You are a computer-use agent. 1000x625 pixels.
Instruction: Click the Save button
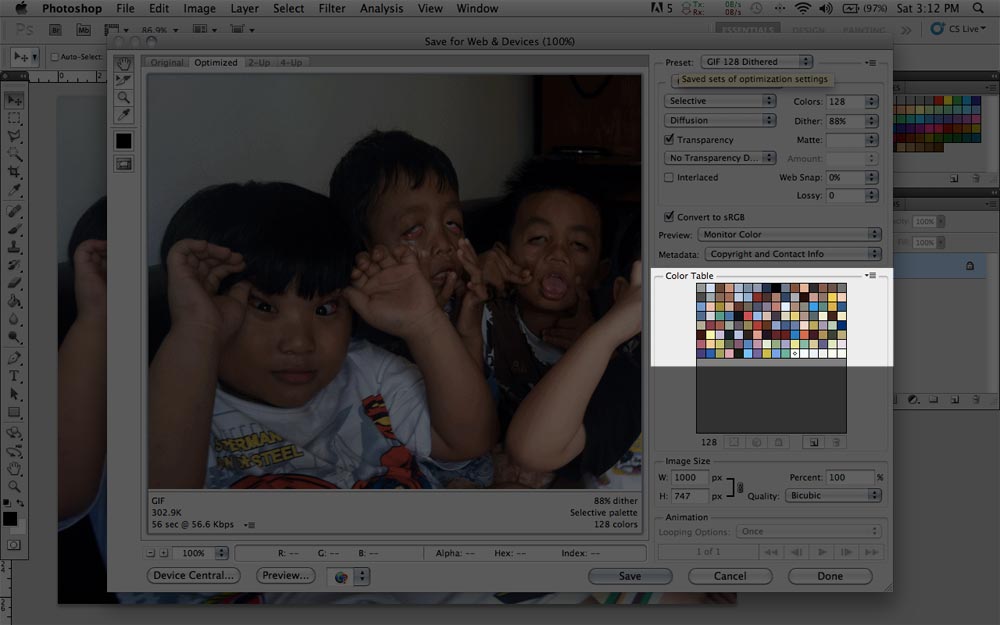(x=630, y=576)
